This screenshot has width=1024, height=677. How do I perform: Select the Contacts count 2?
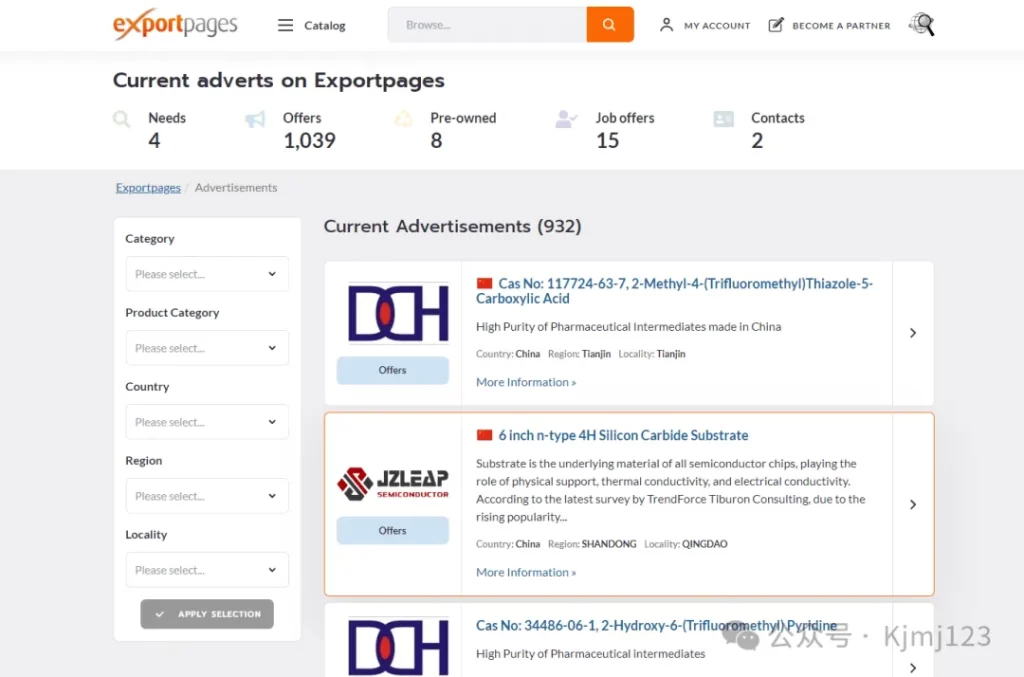click(757, 140)
